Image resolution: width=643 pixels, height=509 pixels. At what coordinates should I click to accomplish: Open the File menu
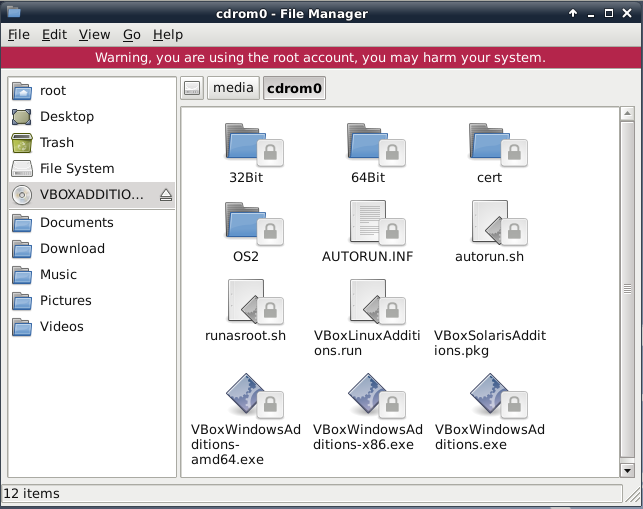(x=19, y=35)
